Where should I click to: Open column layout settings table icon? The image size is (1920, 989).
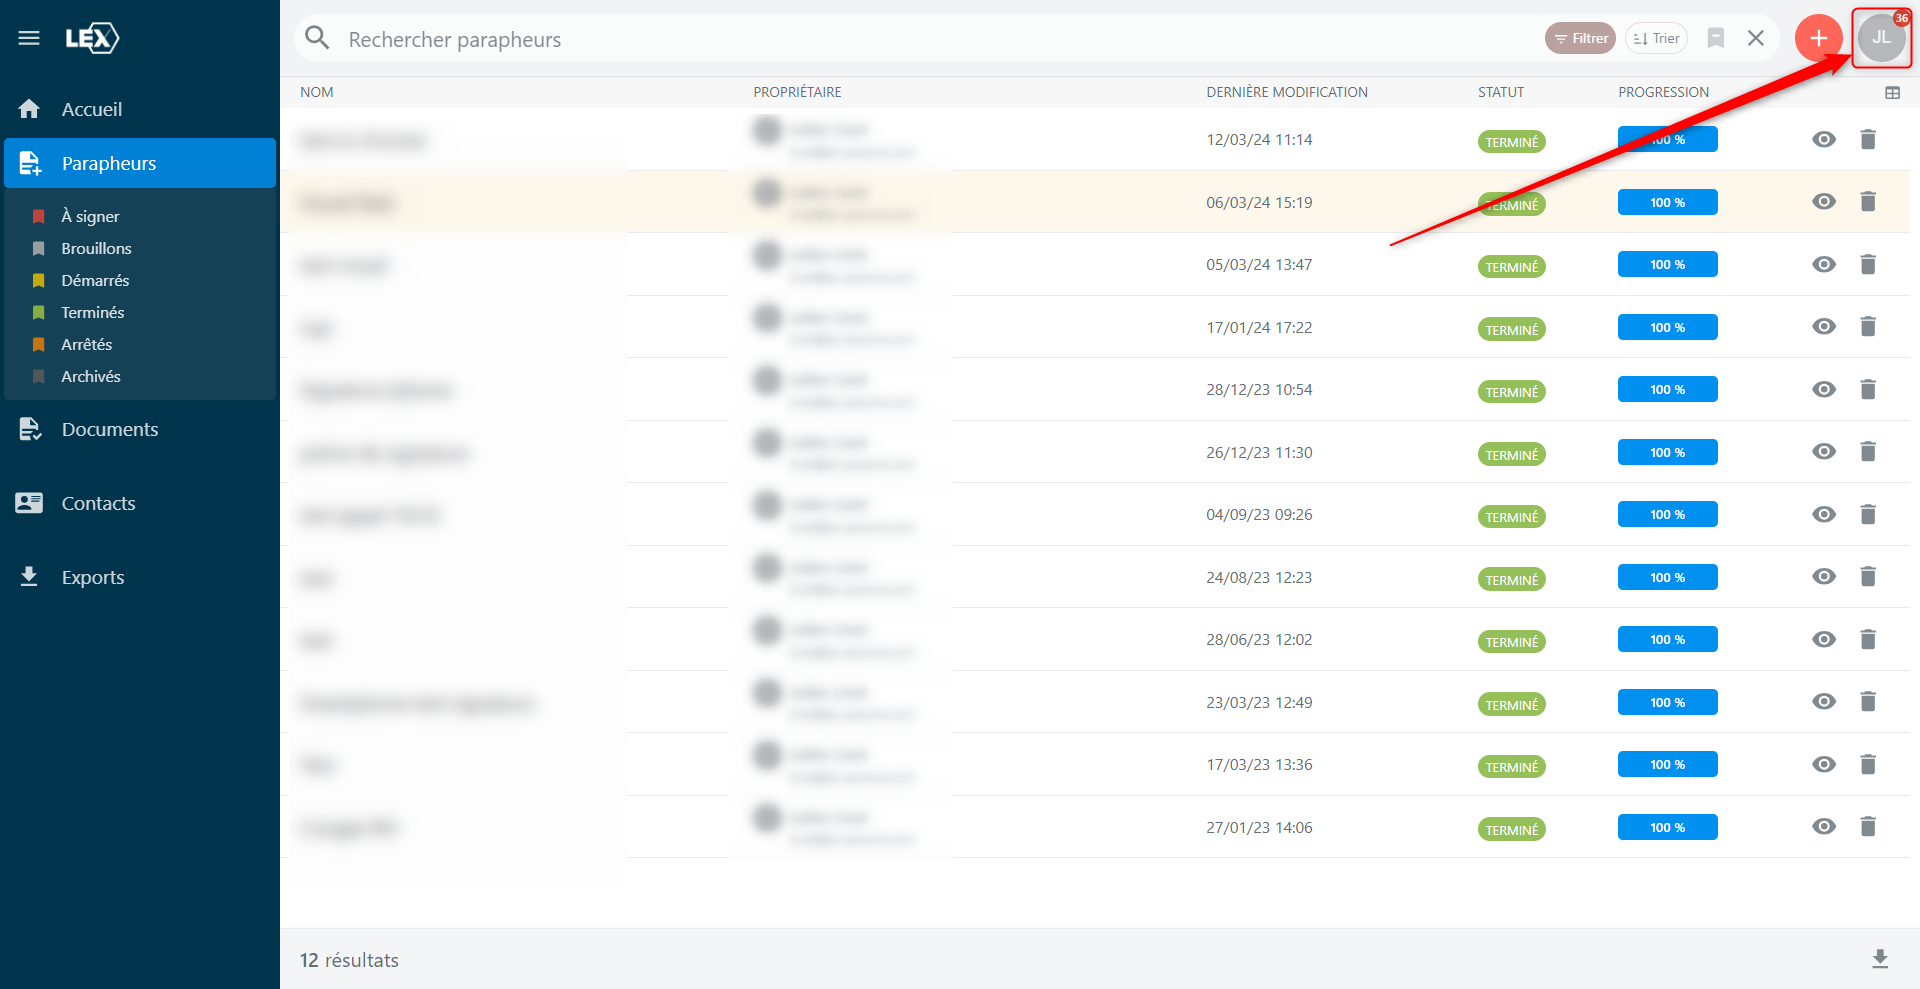coord(1892,93)
